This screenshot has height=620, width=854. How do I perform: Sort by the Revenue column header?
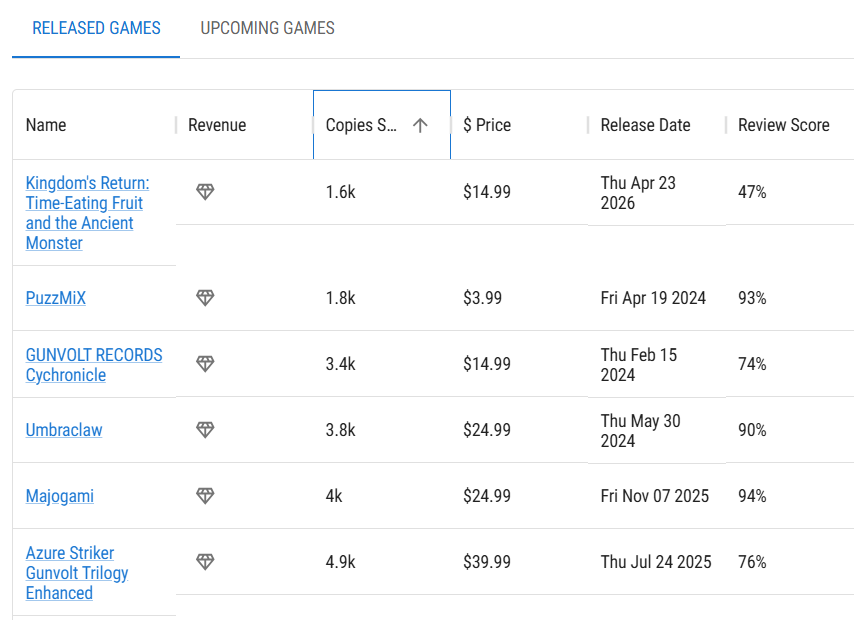[217, 125]
